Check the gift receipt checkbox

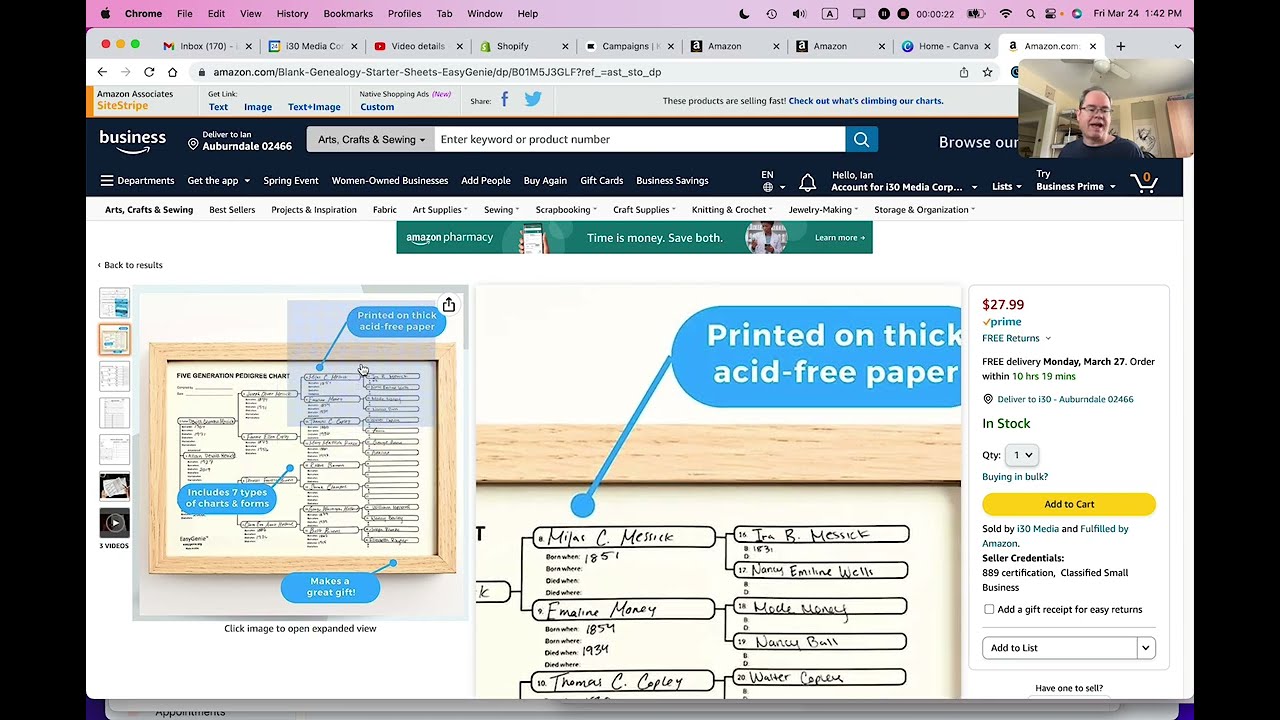(x=989, y=609)
